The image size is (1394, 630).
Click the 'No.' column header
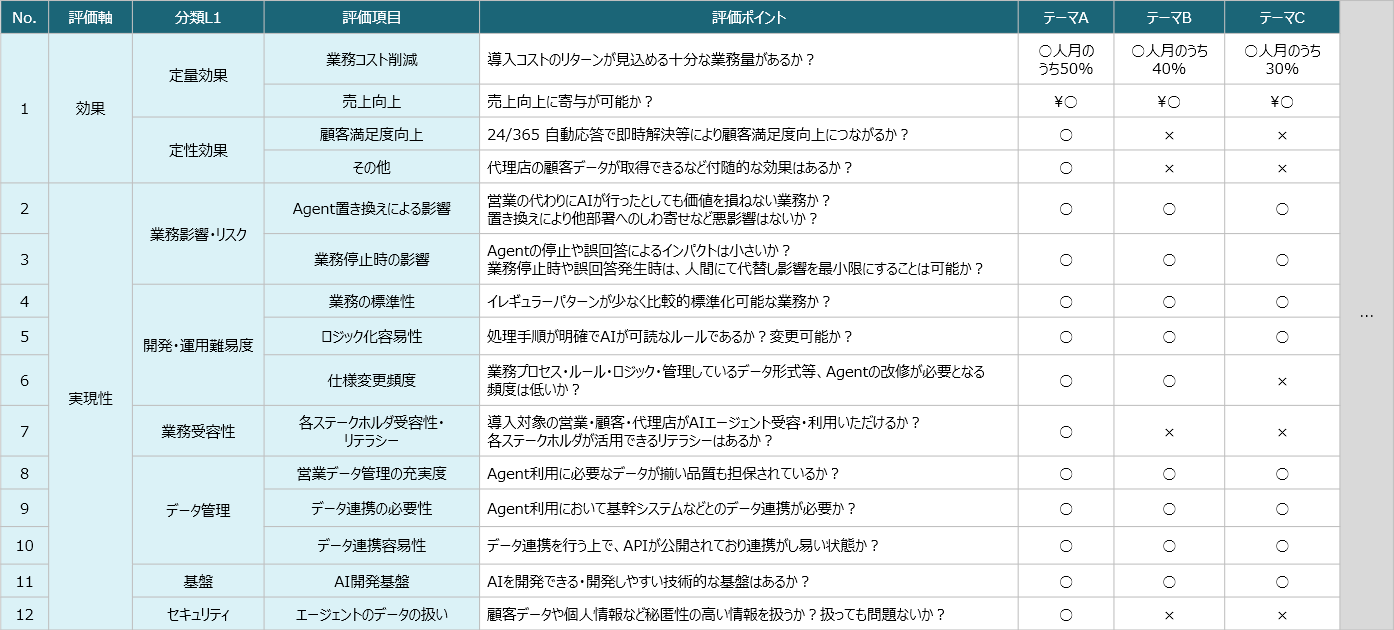click(x=24, y=17)
